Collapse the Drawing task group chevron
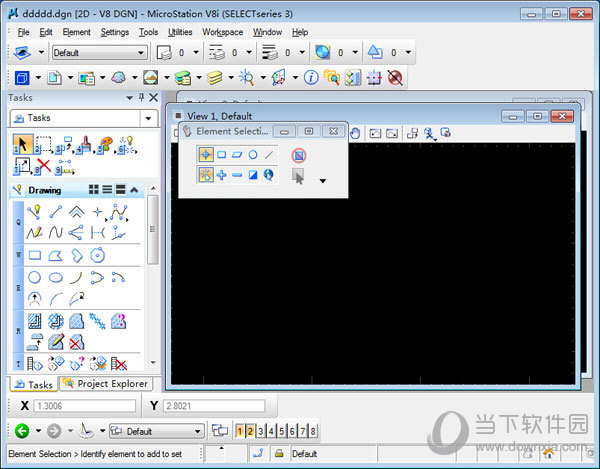This screenshot has height=469, width=600. pyautogui.click(x=134, y=189)
